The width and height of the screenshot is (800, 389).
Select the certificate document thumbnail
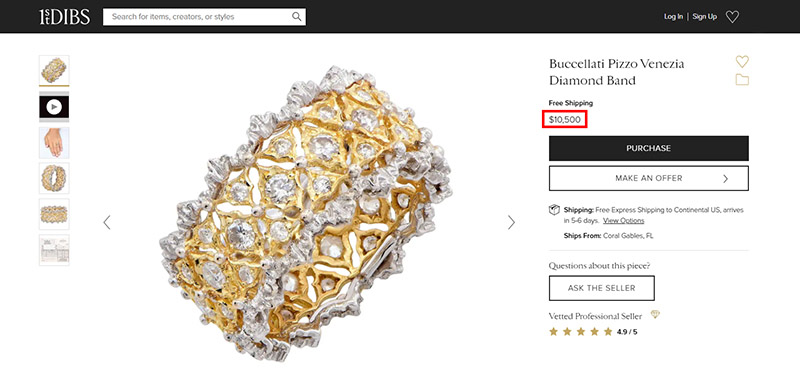coord(54,250)
